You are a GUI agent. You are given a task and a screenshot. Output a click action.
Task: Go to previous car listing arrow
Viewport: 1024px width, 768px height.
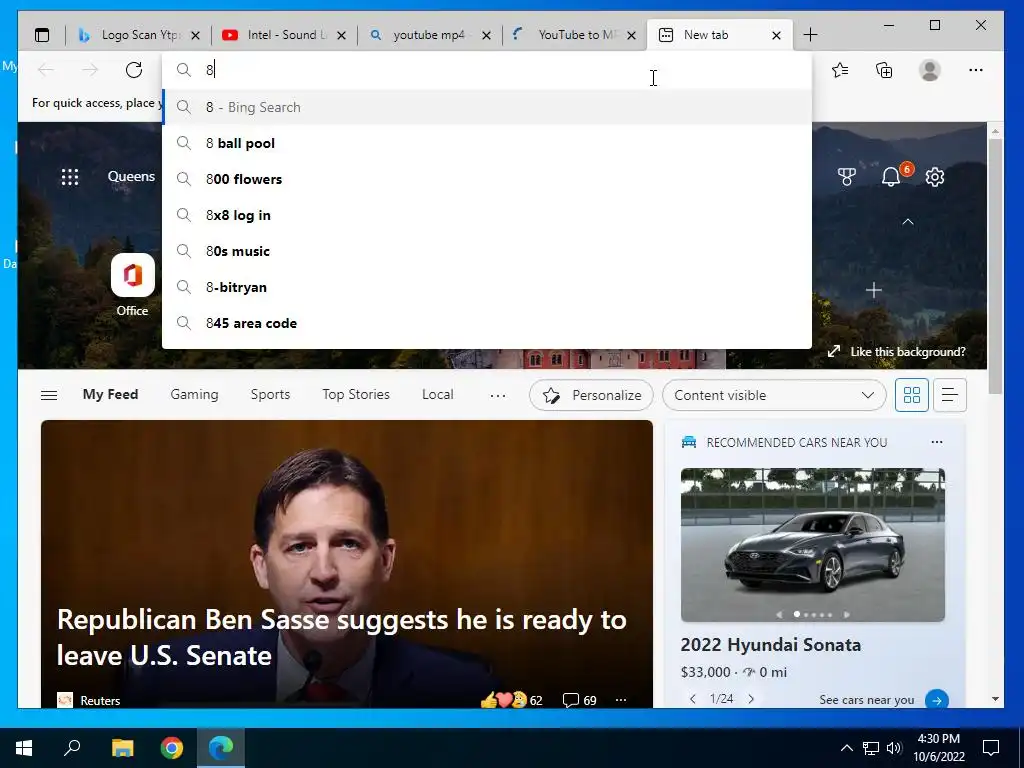[693, 699]
